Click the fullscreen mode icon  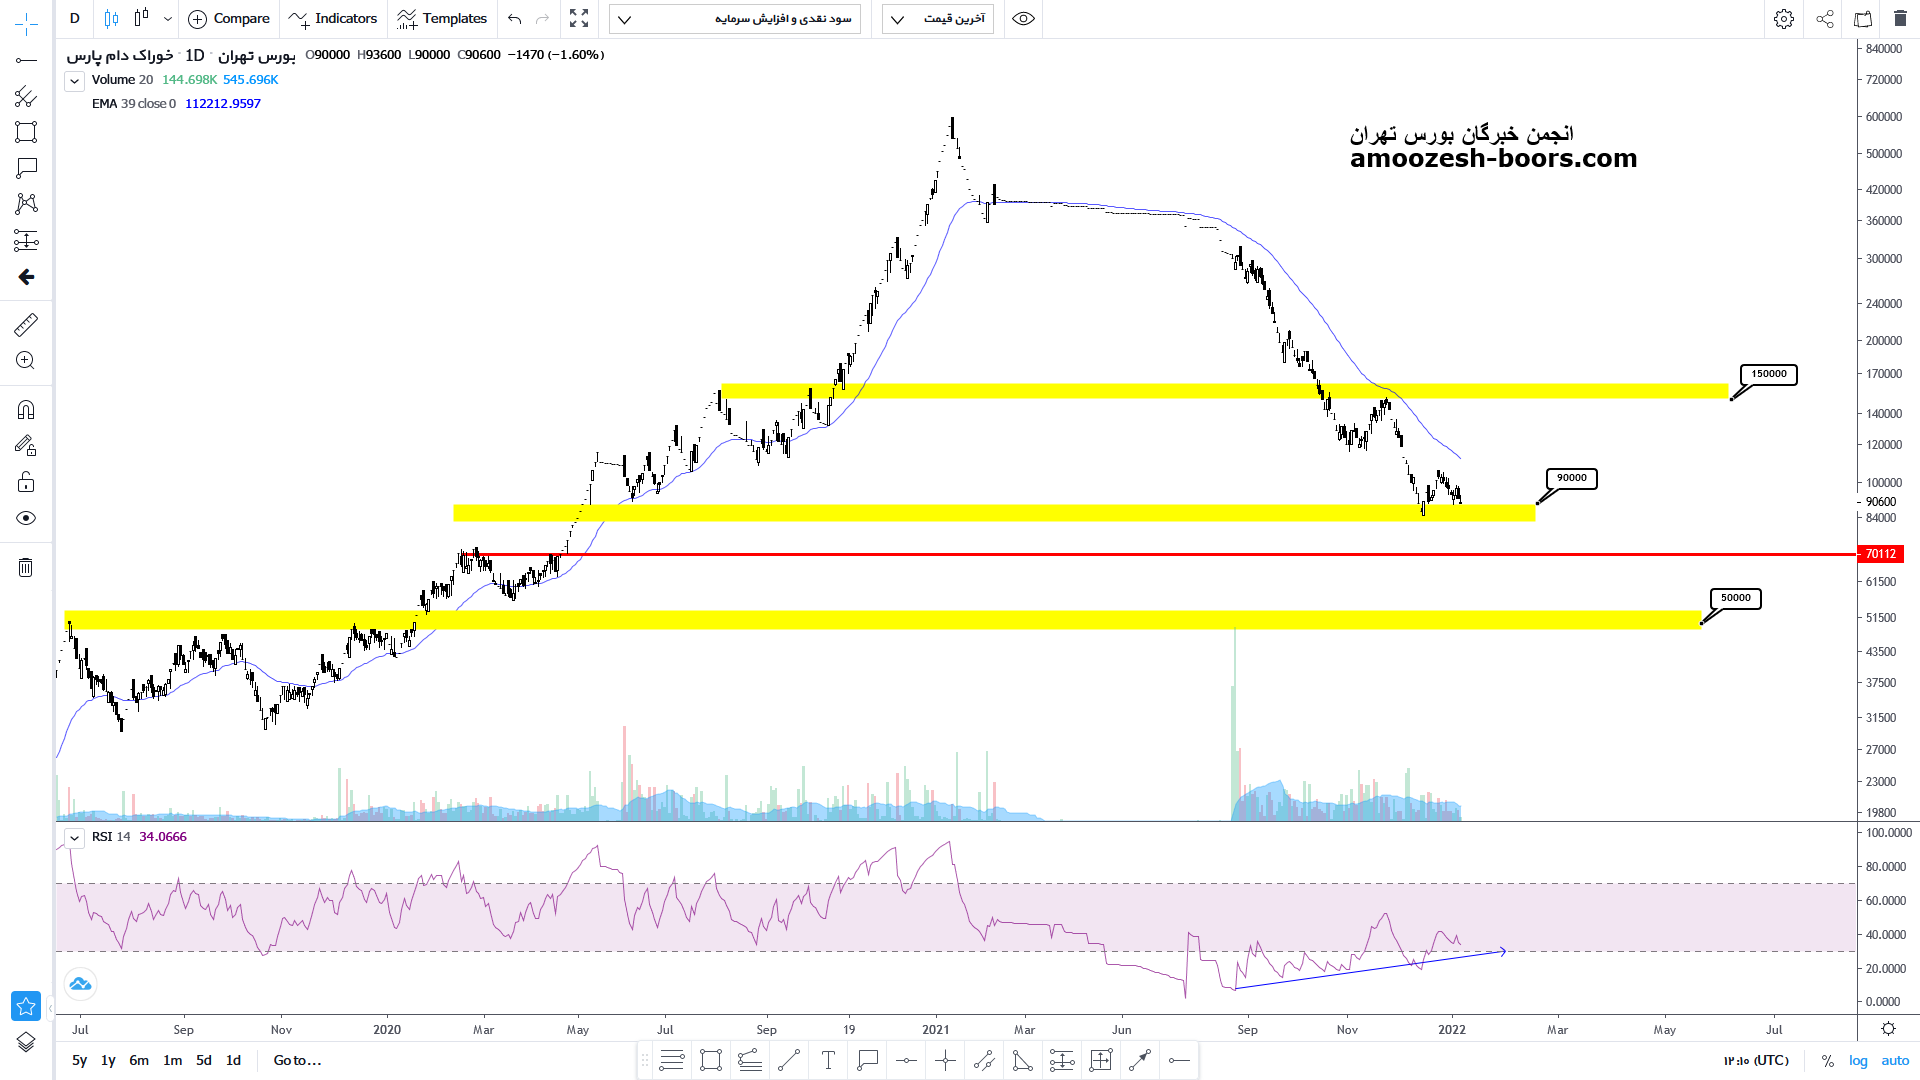pyautogui.click(x=579, y=19)
